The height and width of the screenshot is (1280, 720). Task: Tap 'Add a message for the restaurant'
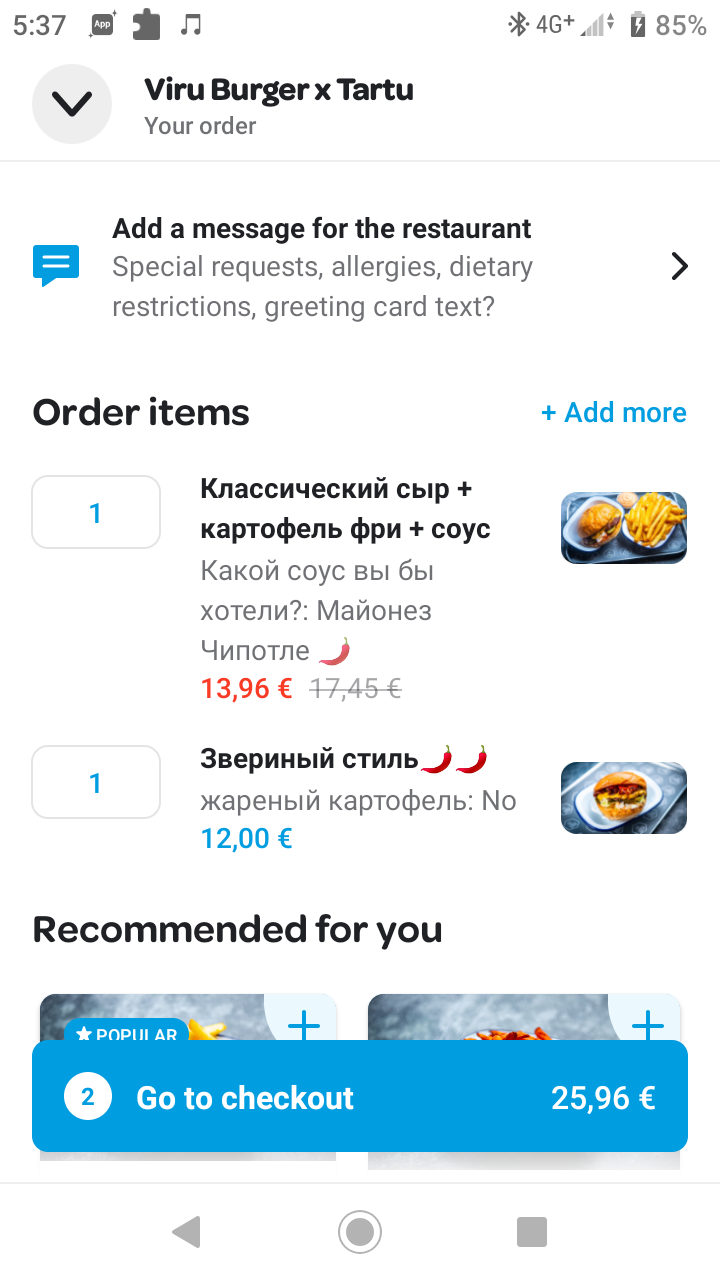point(321,229)
